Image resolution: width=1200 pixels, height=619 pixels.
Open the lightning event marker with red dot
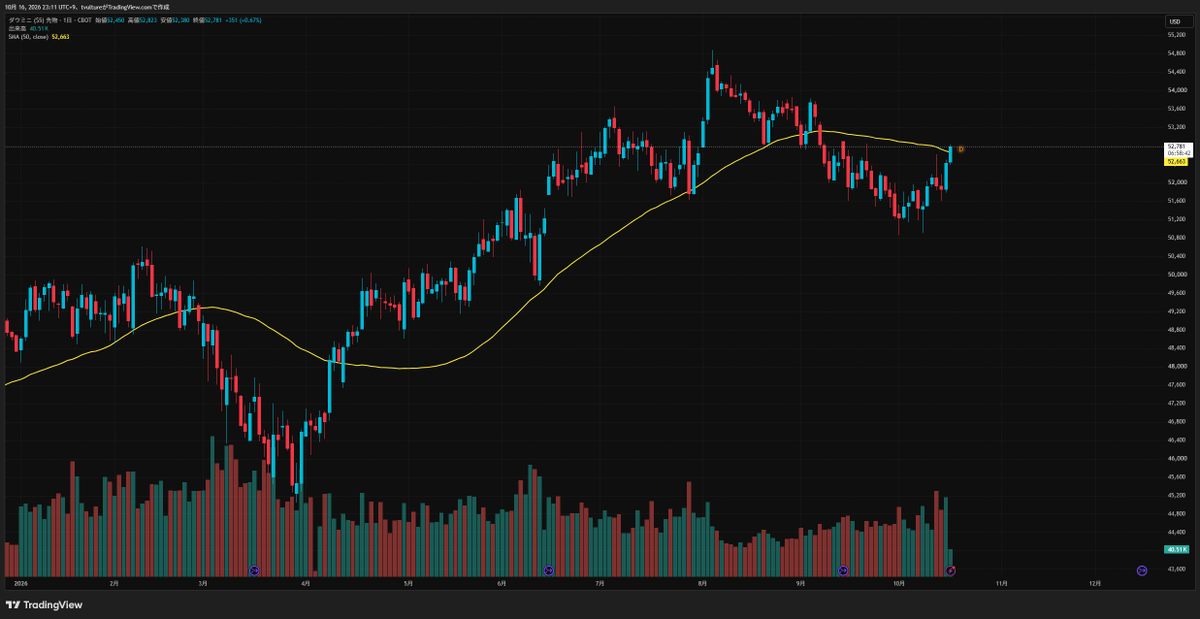[x=951, y=570]
